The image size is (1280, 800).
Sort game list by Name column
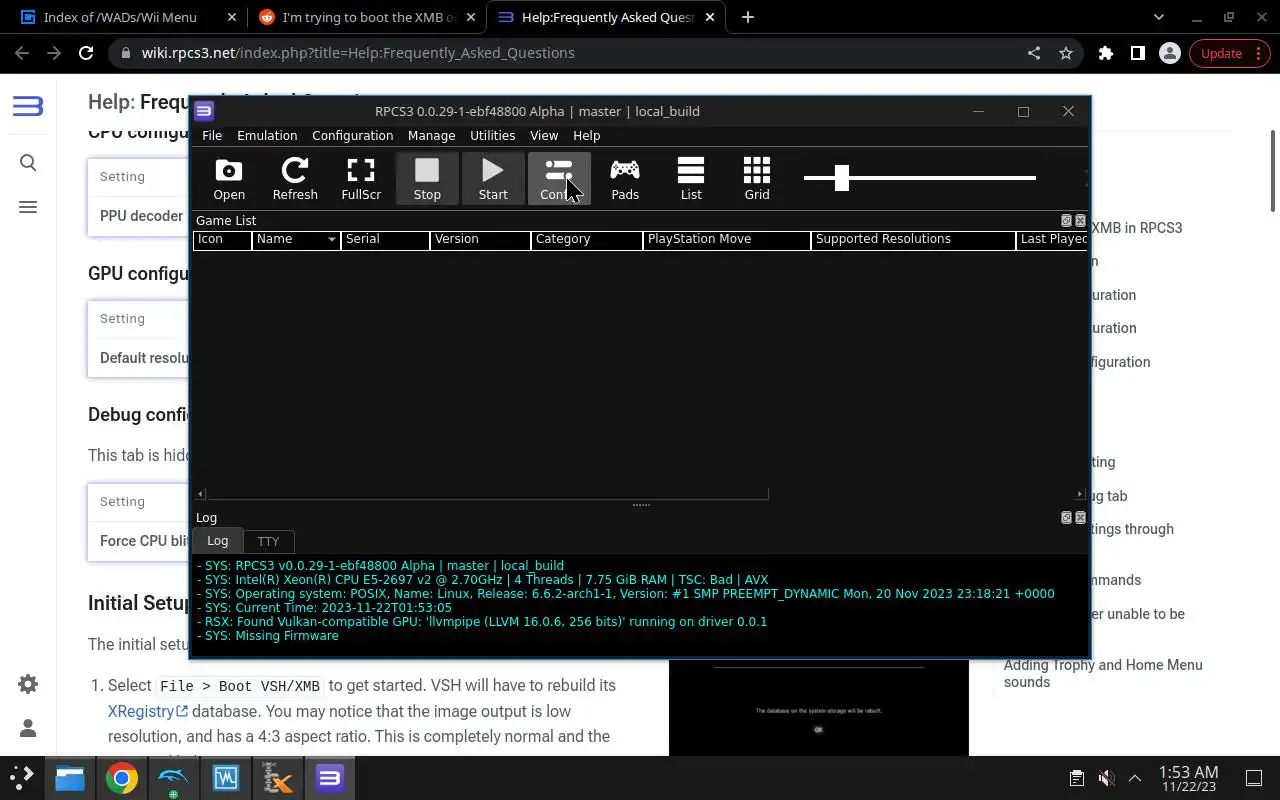pos(296,239)
